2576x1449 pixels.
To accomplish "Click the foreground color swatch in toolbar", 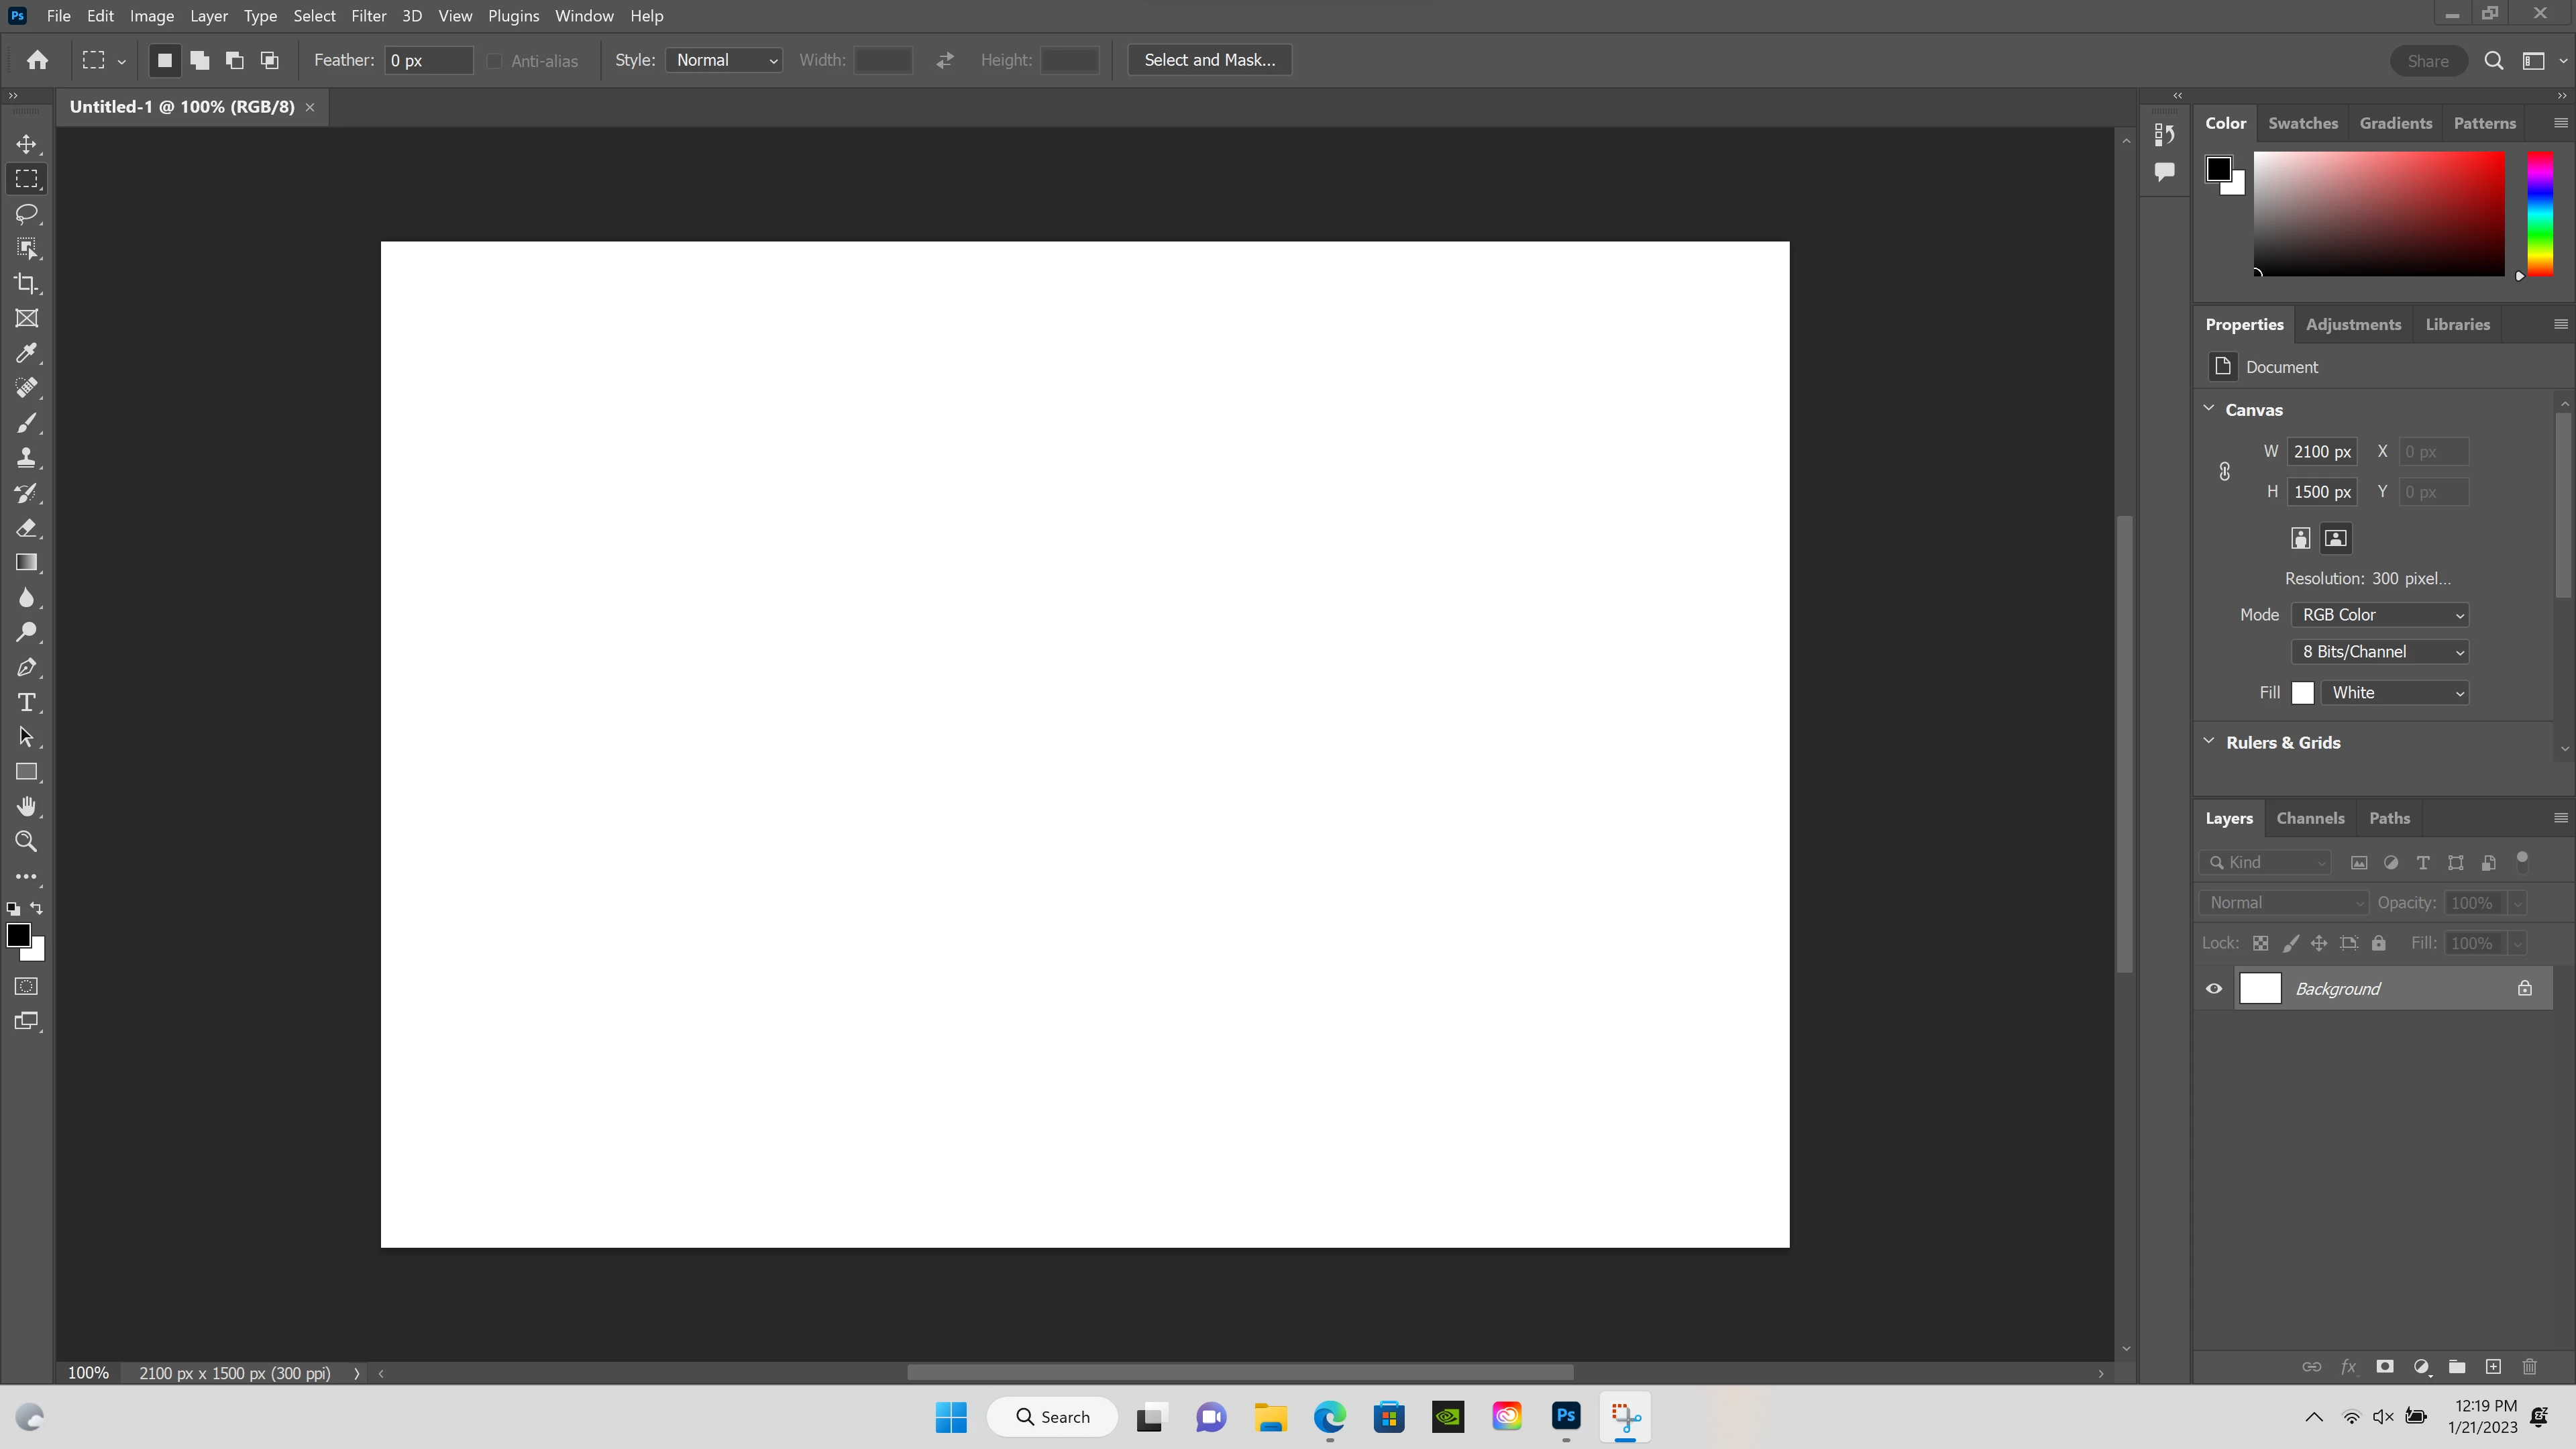I will click(18, 935).
